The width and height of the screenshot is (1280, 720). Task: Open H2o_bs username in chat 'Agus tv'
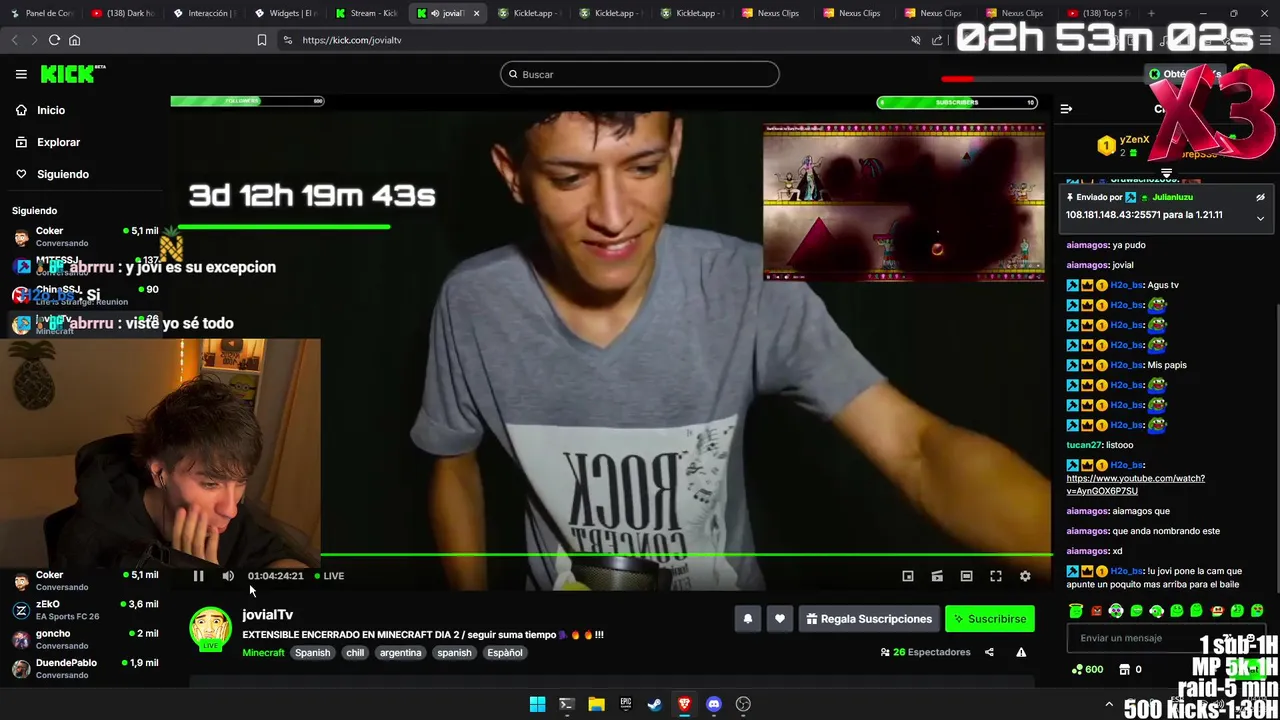(1126, 285)
